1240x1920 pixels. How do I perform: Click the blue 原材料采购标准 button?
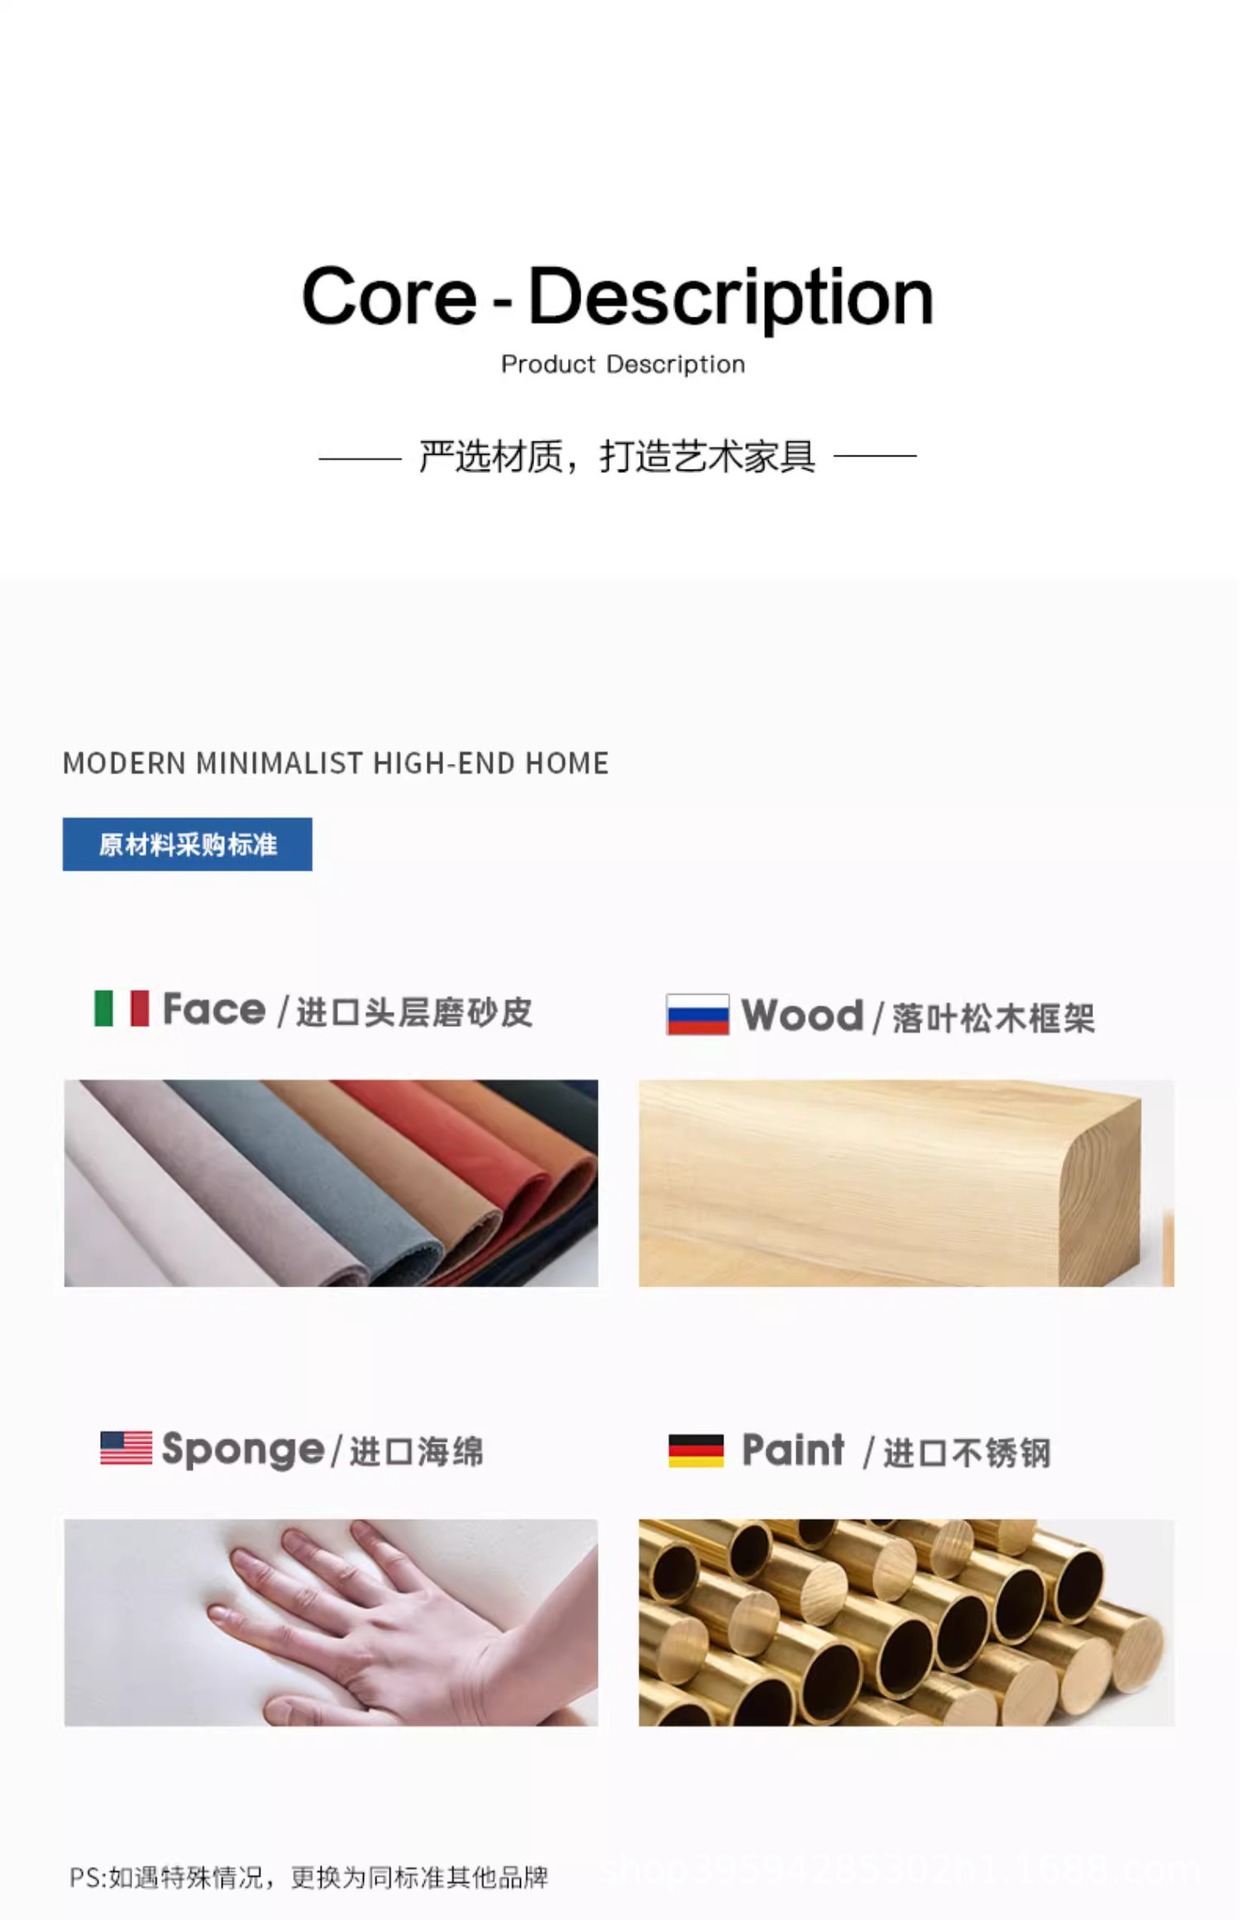coord(187,844)
